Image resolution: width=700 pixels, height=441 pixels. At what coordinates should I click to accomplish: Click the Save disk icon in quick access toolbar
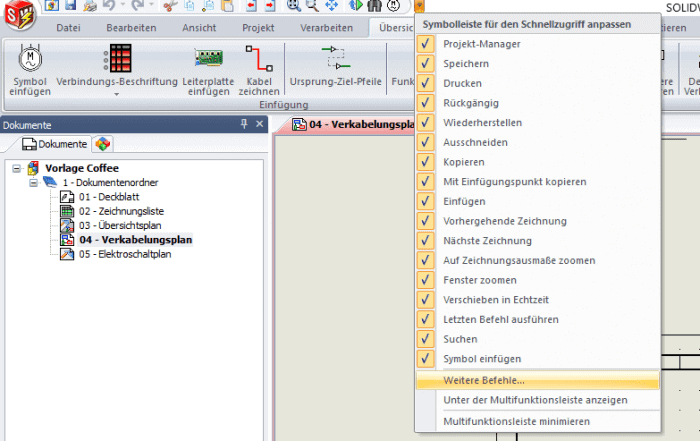coord(71,5)
